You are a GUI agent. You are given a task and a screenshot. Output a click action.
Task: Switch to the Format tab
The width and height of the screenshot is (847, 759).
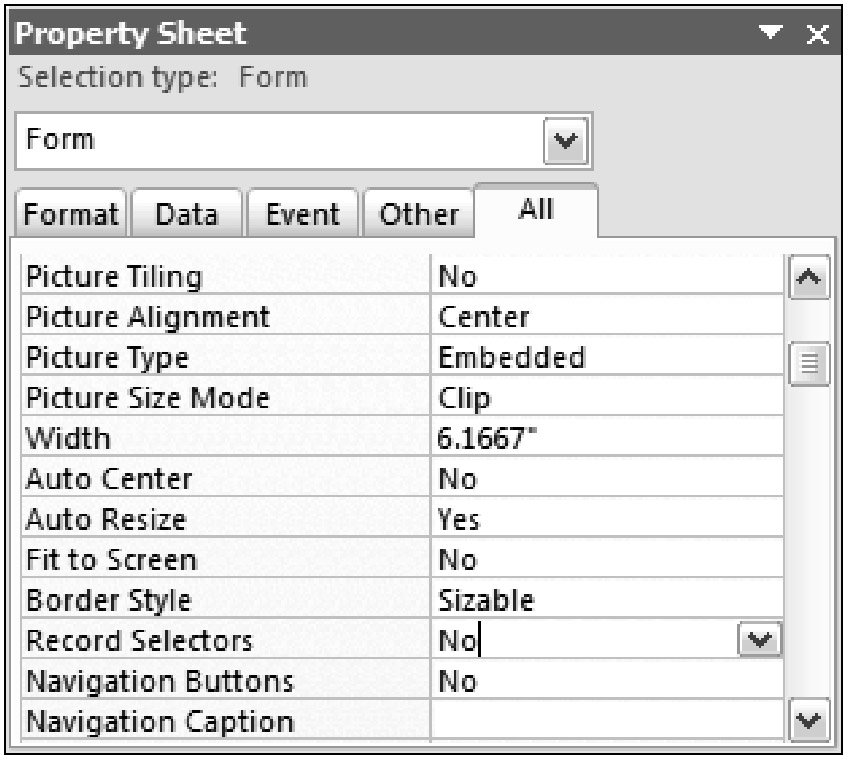coord(71,215)
